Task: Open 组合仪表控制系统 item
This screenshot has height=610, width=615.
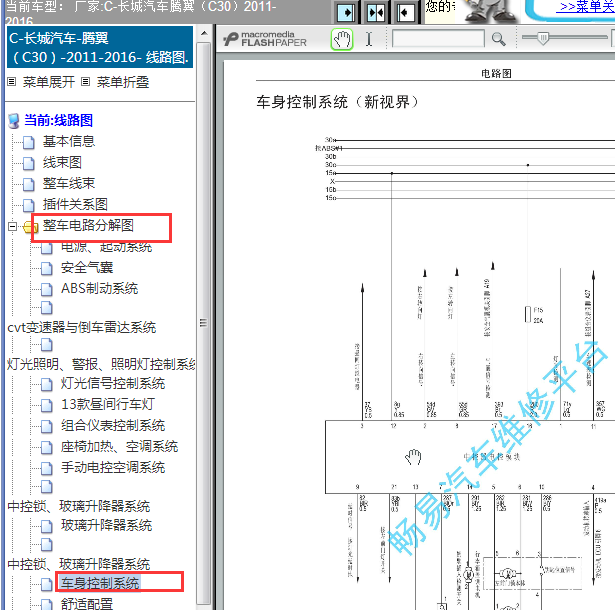Action: [113, 426]
